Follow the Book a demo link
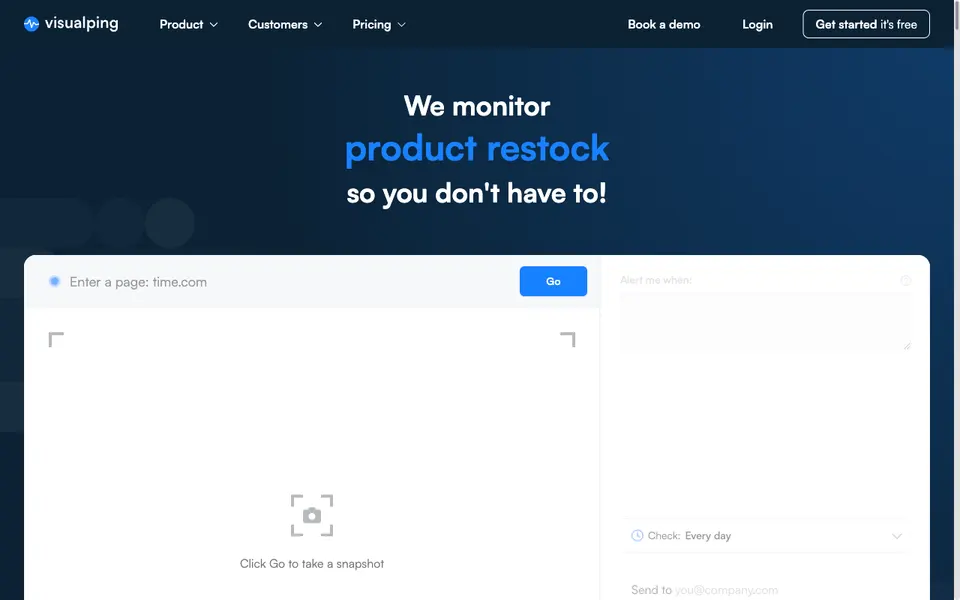Viewport: 960px width, 600px height. click(x=664, y=24)
